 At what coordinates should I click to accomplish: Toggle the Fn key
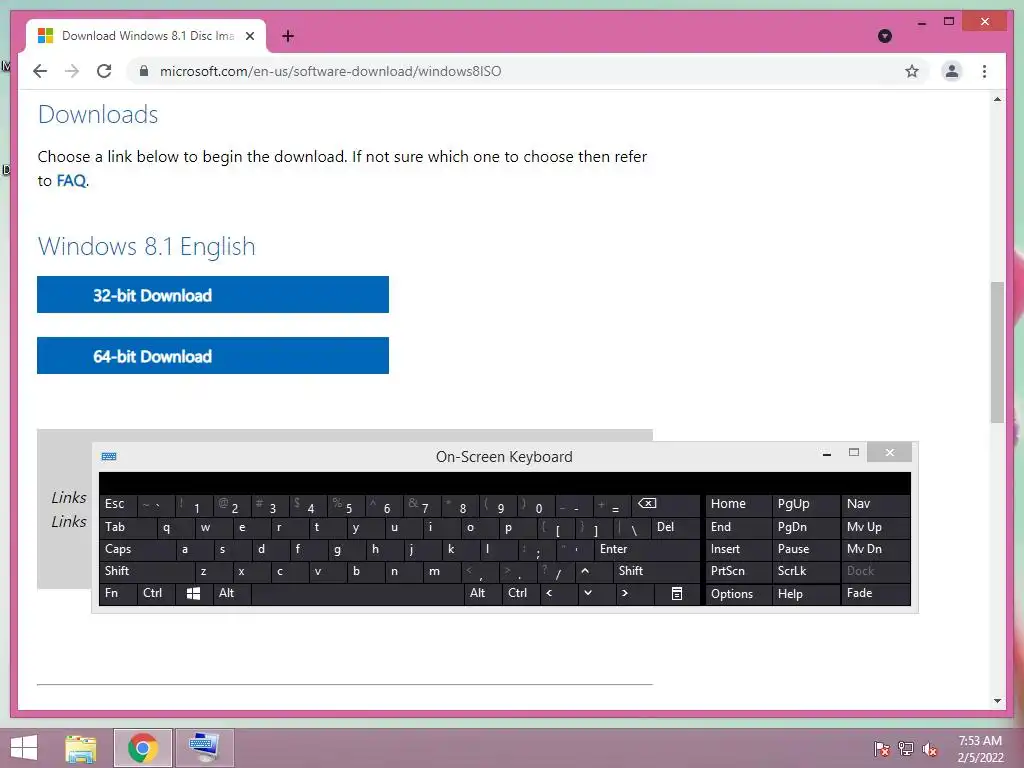(118, 594)
